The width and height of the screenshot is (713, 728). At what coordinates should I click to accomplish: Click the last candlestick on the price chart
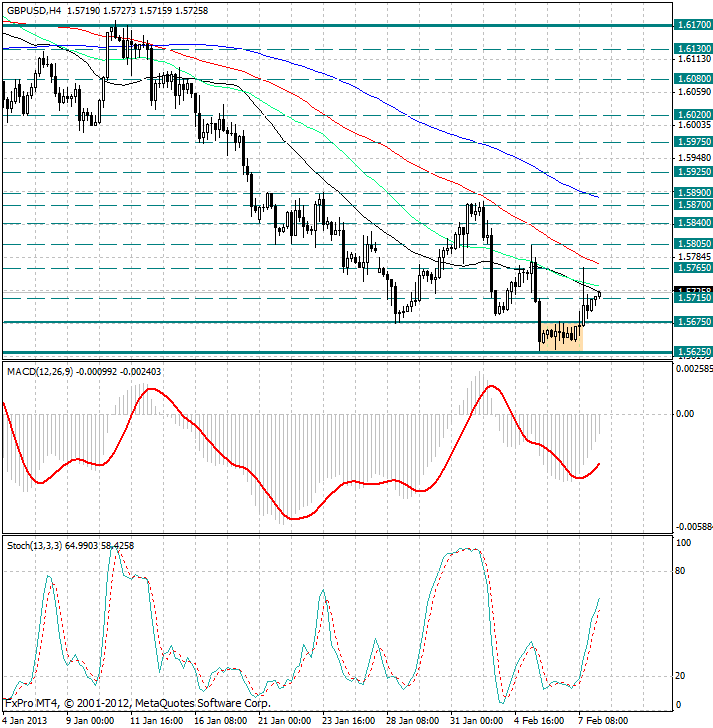[x=600, y=294]
